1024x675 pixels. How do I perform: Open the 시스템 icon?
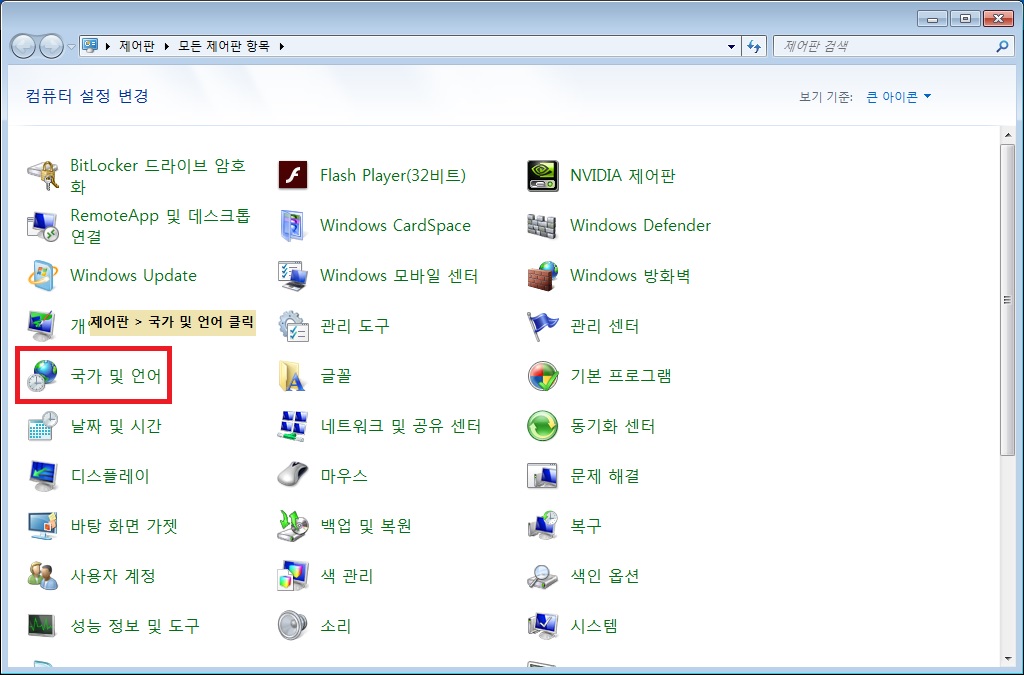[543, 626]
